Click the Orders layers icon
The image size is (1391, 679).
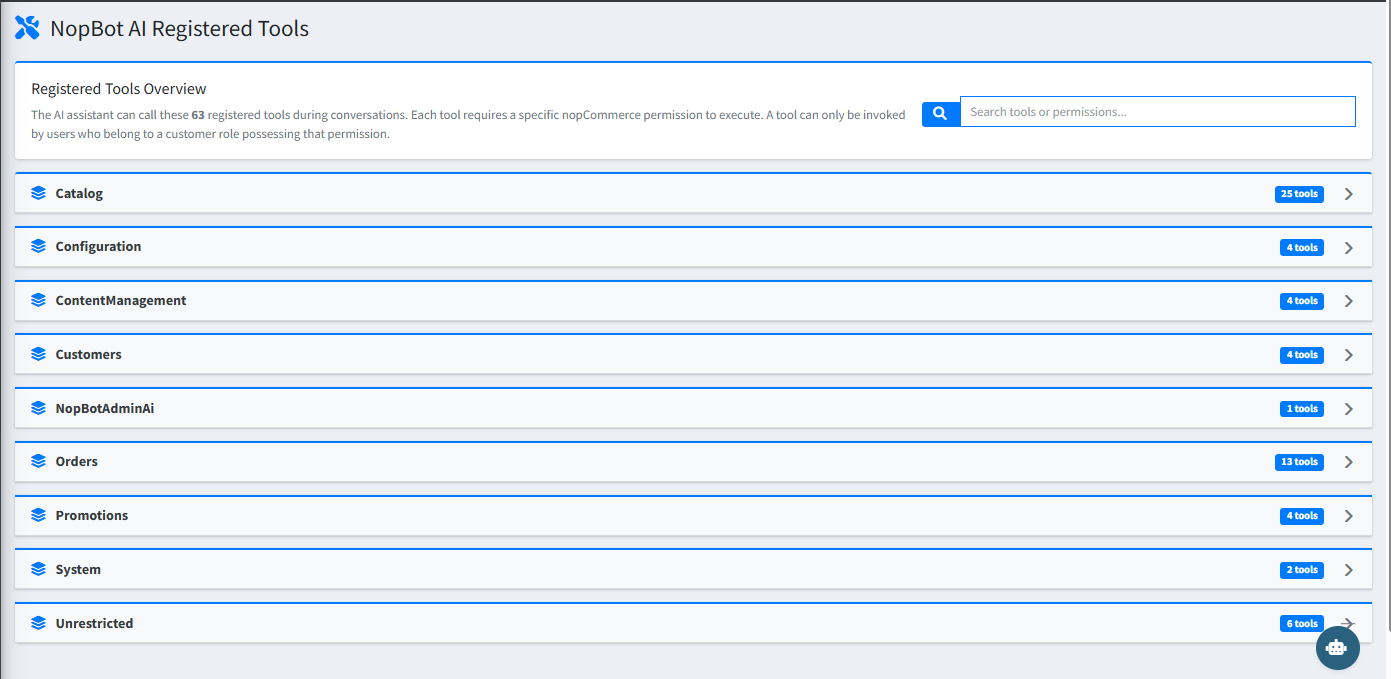coord(38,461)
